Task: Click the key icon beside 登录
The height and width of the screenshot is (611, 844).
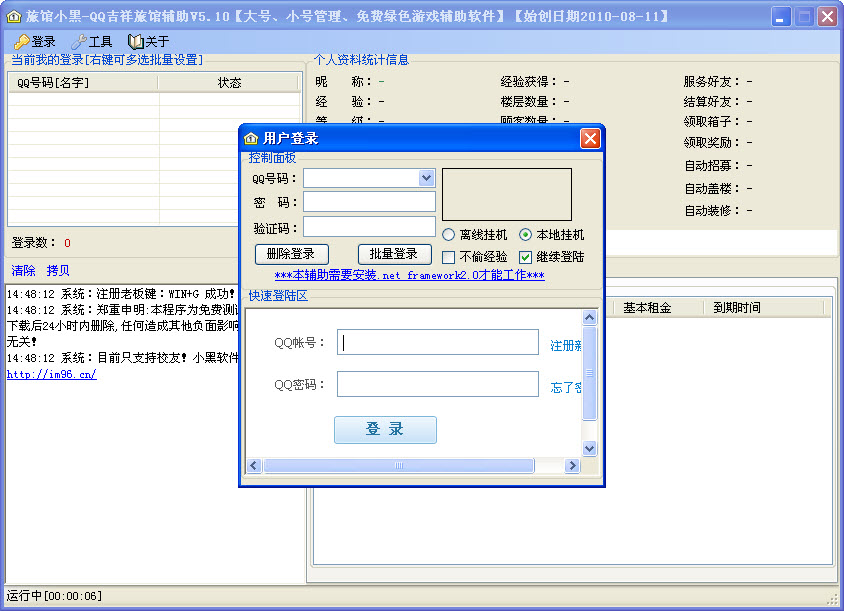Action: [22, 41]
